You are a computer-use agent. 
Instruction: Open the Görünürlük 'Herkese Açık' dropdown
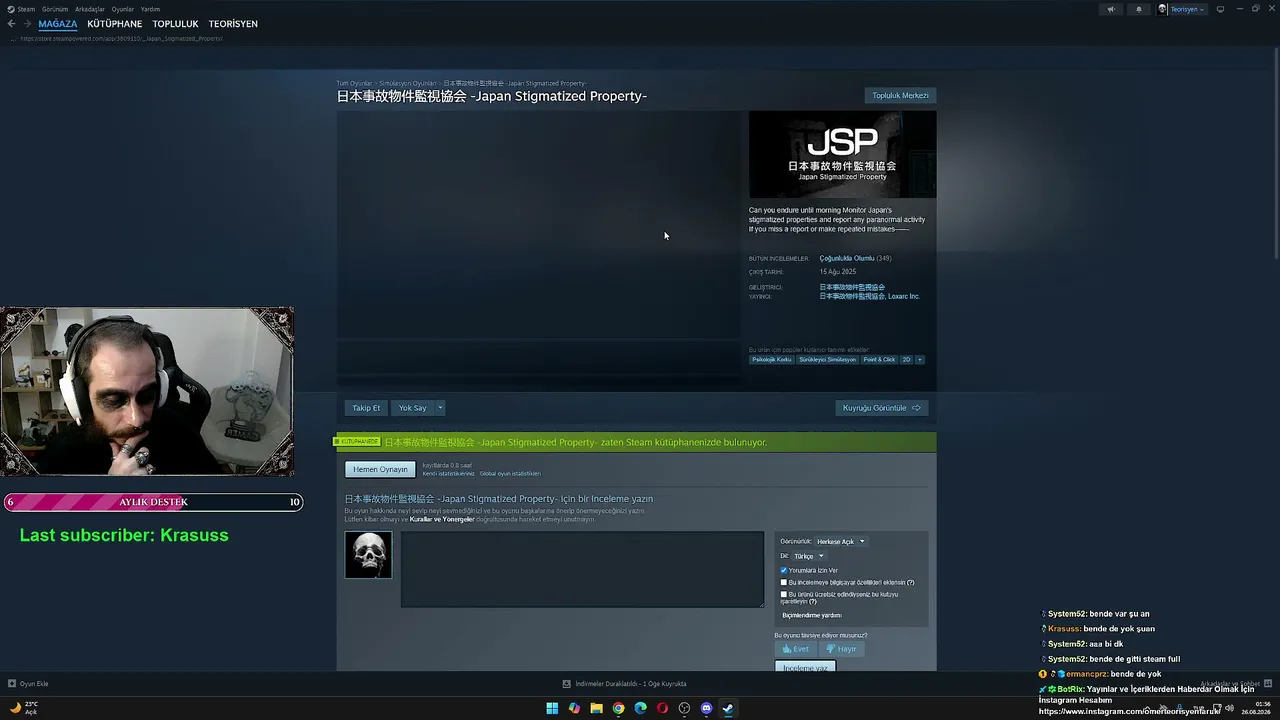[841, 542]
